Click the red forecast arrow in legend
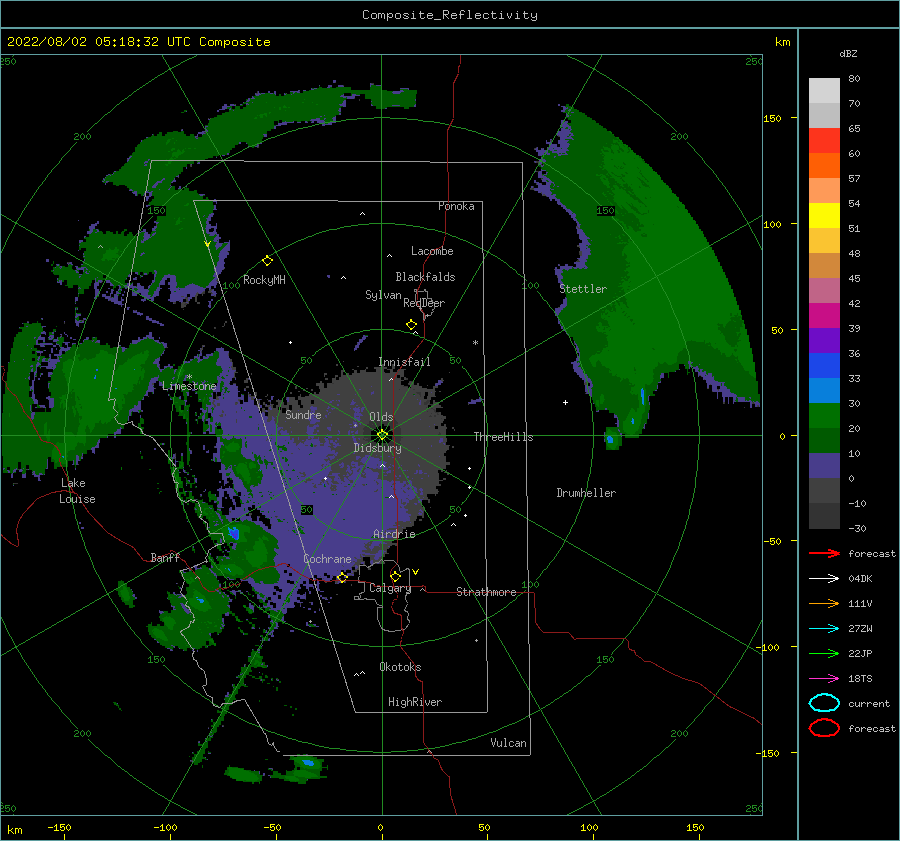This screenshot has height=841, width=900. 824,553
